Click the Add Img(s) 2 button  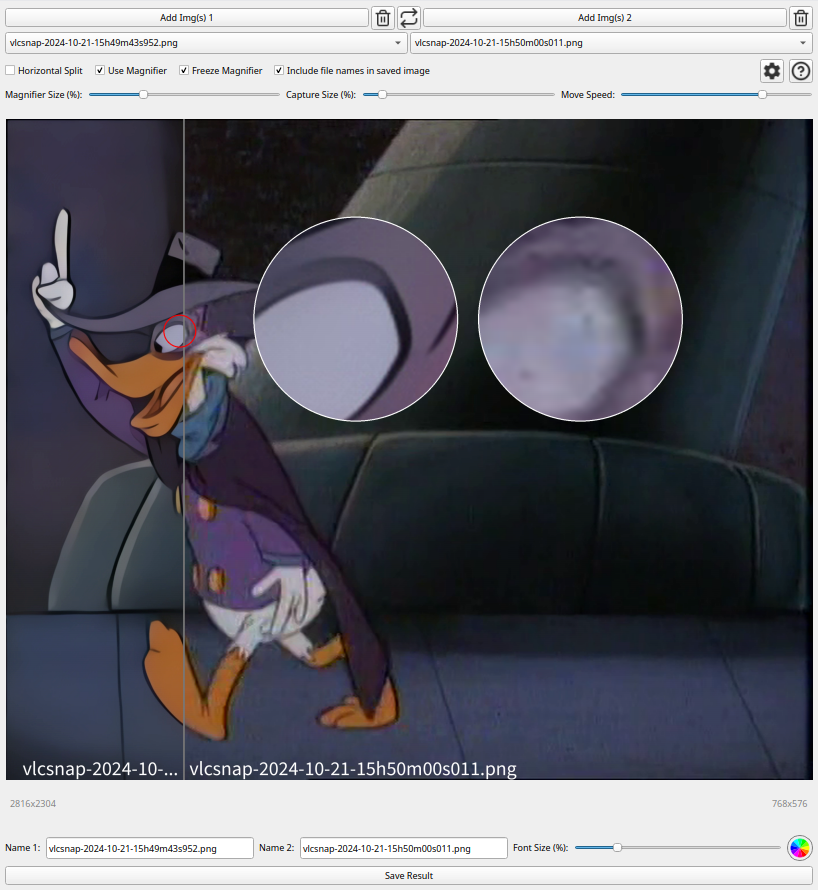605,18
